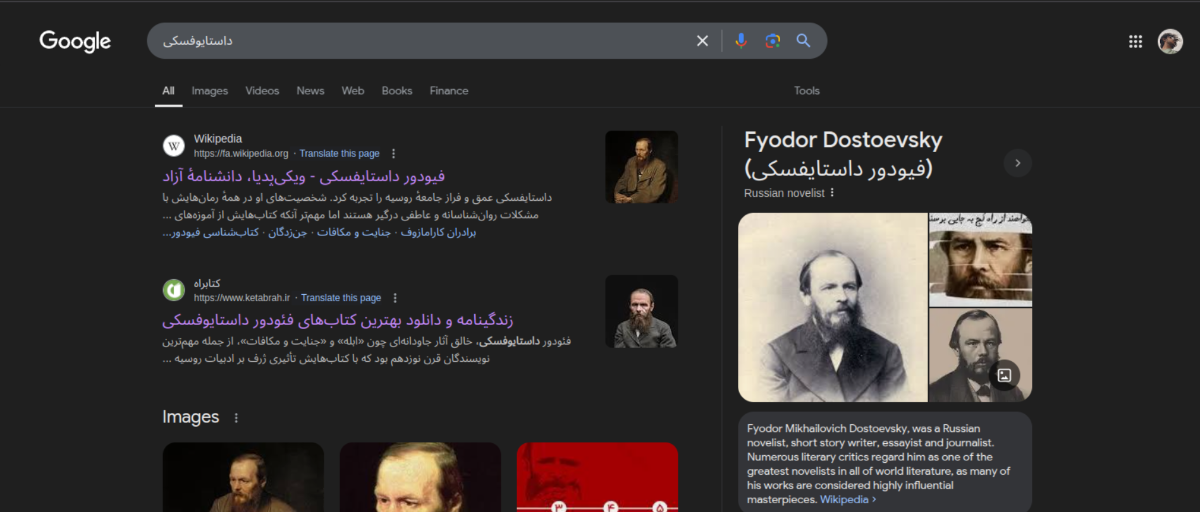Image resolution: width=1200 pixels, height=512 pixels.
Task: Switch to the Finance tab
Action: pyautogui.click(x=449, y=91)
